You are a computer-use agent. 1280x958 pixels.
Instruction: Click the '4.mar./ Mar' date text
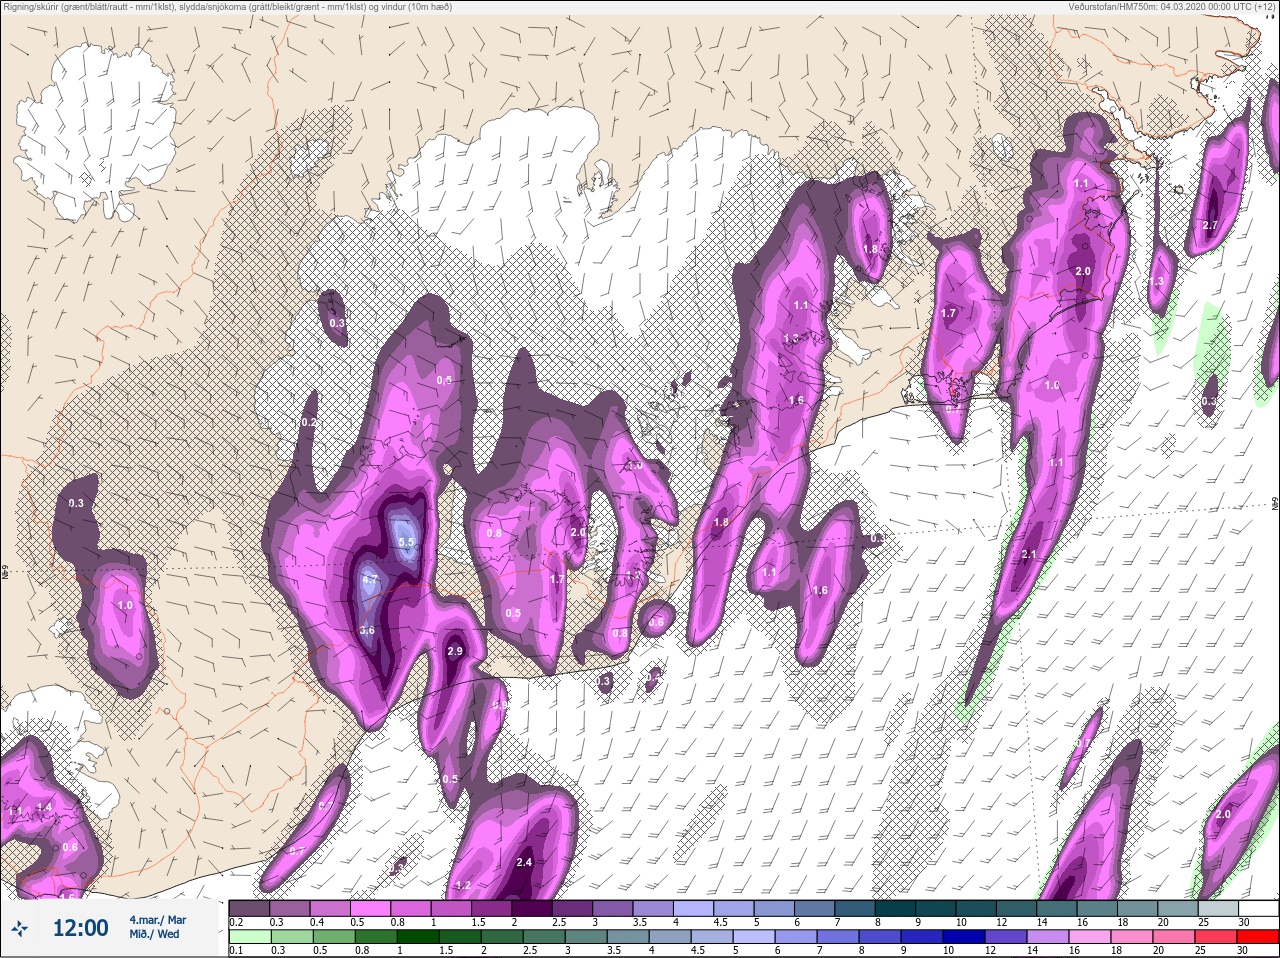coord(157,919)
